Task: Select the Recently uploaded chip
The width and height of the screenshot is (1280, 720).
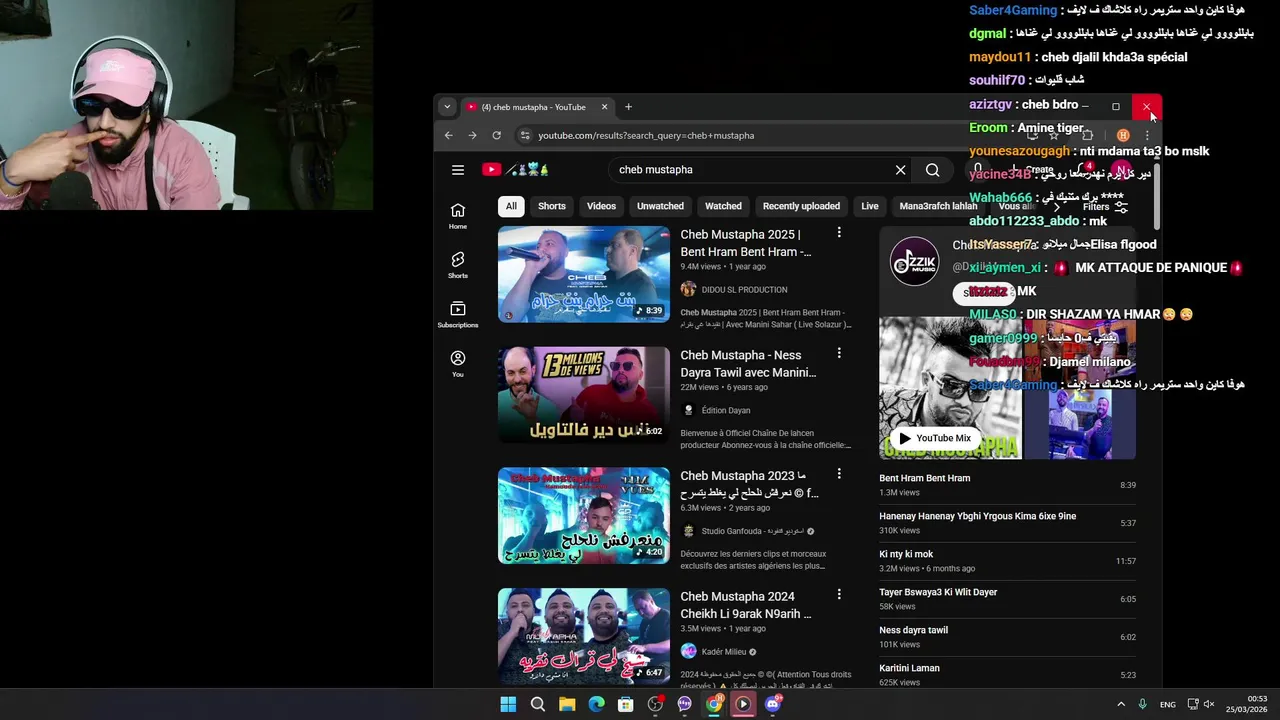Action: [x=801, y=206]
